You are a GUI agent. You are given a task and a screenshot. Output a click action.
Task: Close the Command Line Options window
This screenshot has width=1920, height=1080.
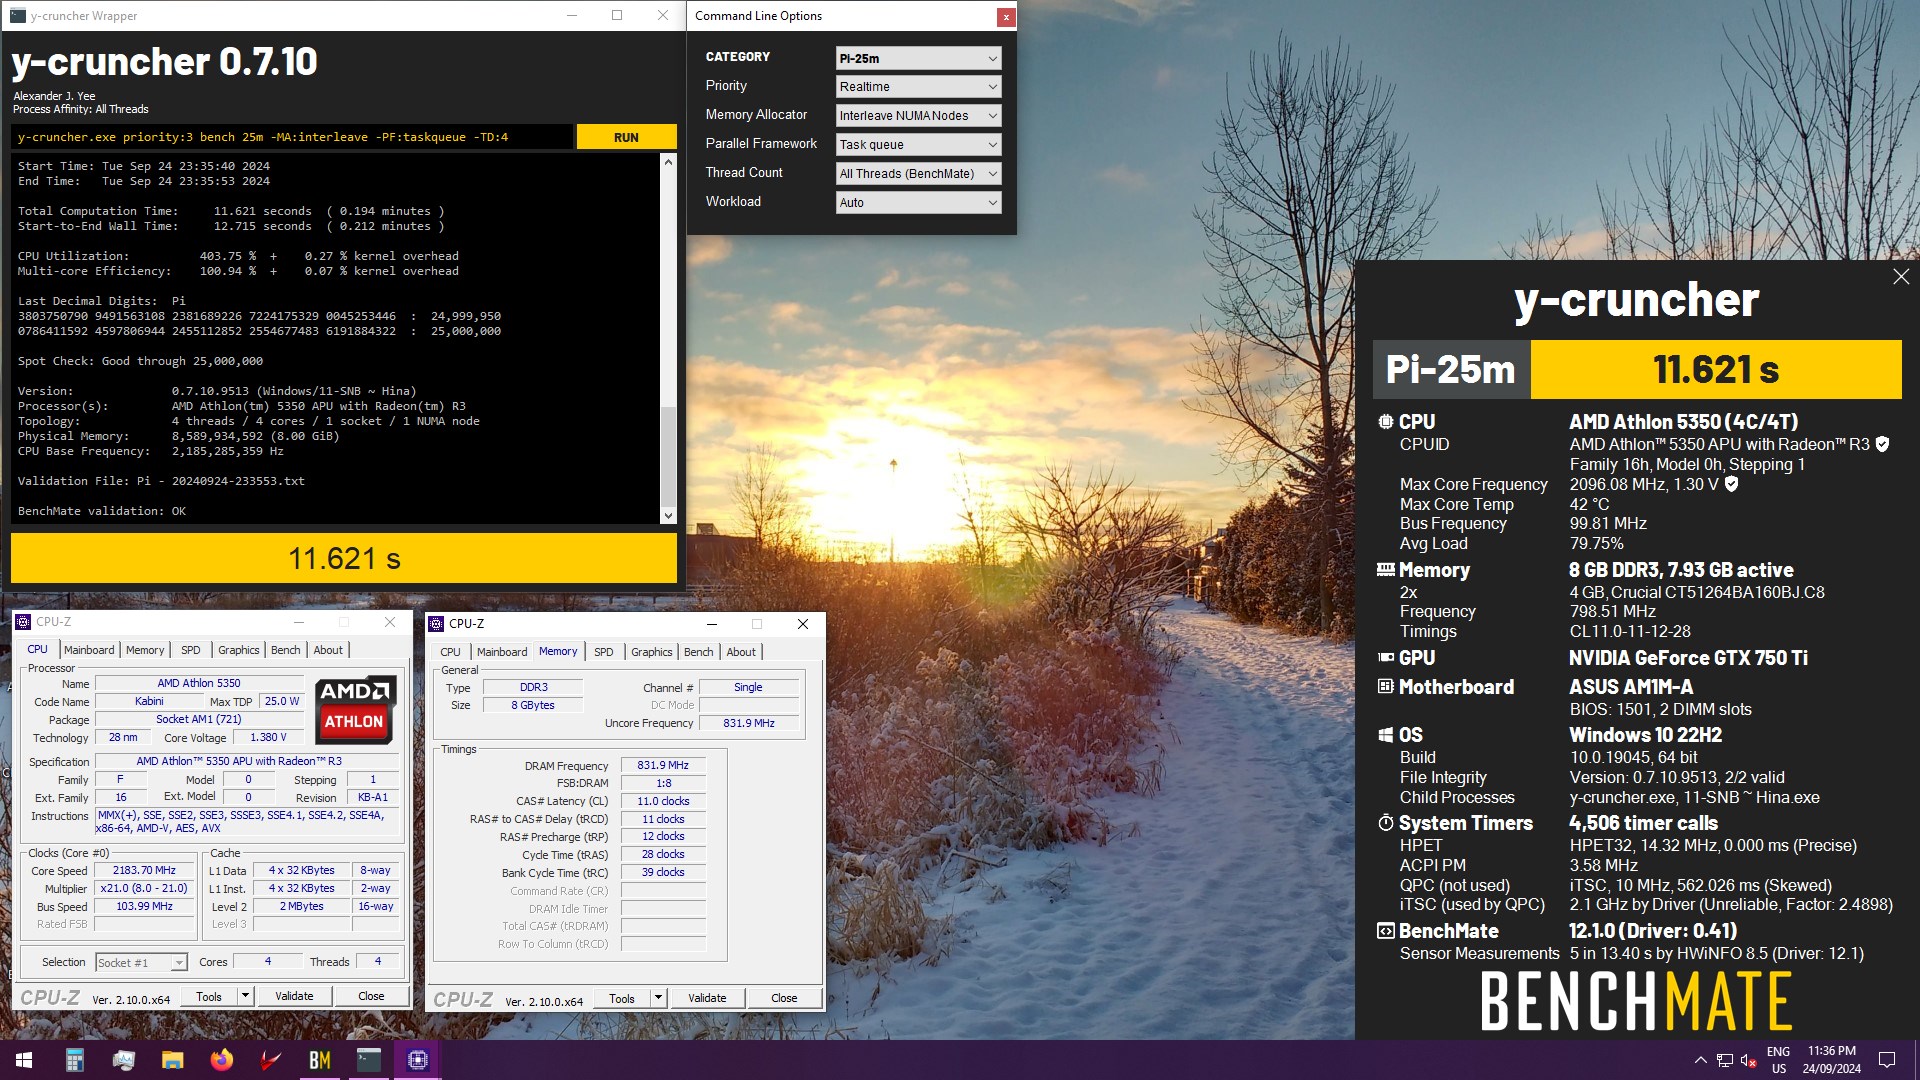pyautogui.click(x=1006, y=17)
